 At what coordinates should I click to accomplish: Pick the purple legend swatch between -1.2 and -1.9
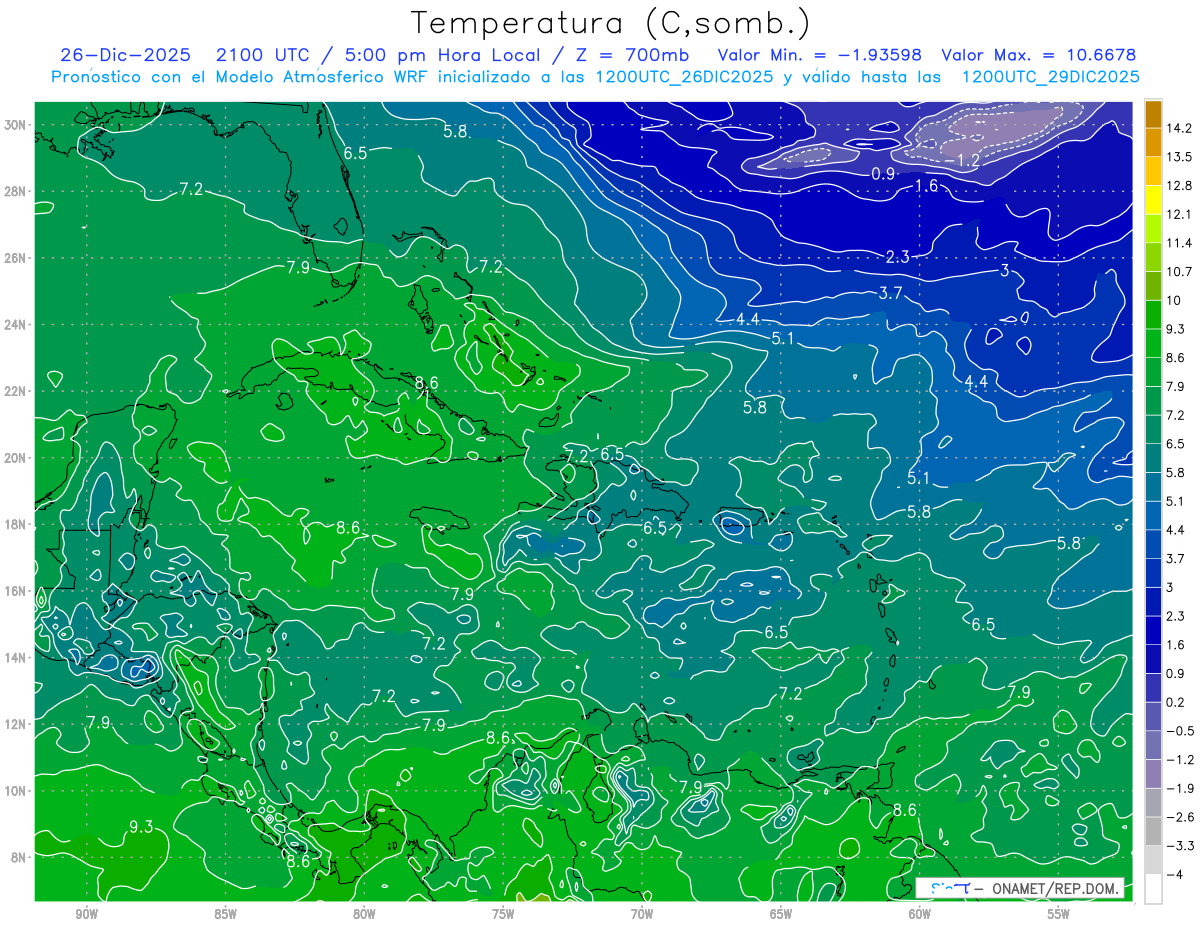point(1153,774)
